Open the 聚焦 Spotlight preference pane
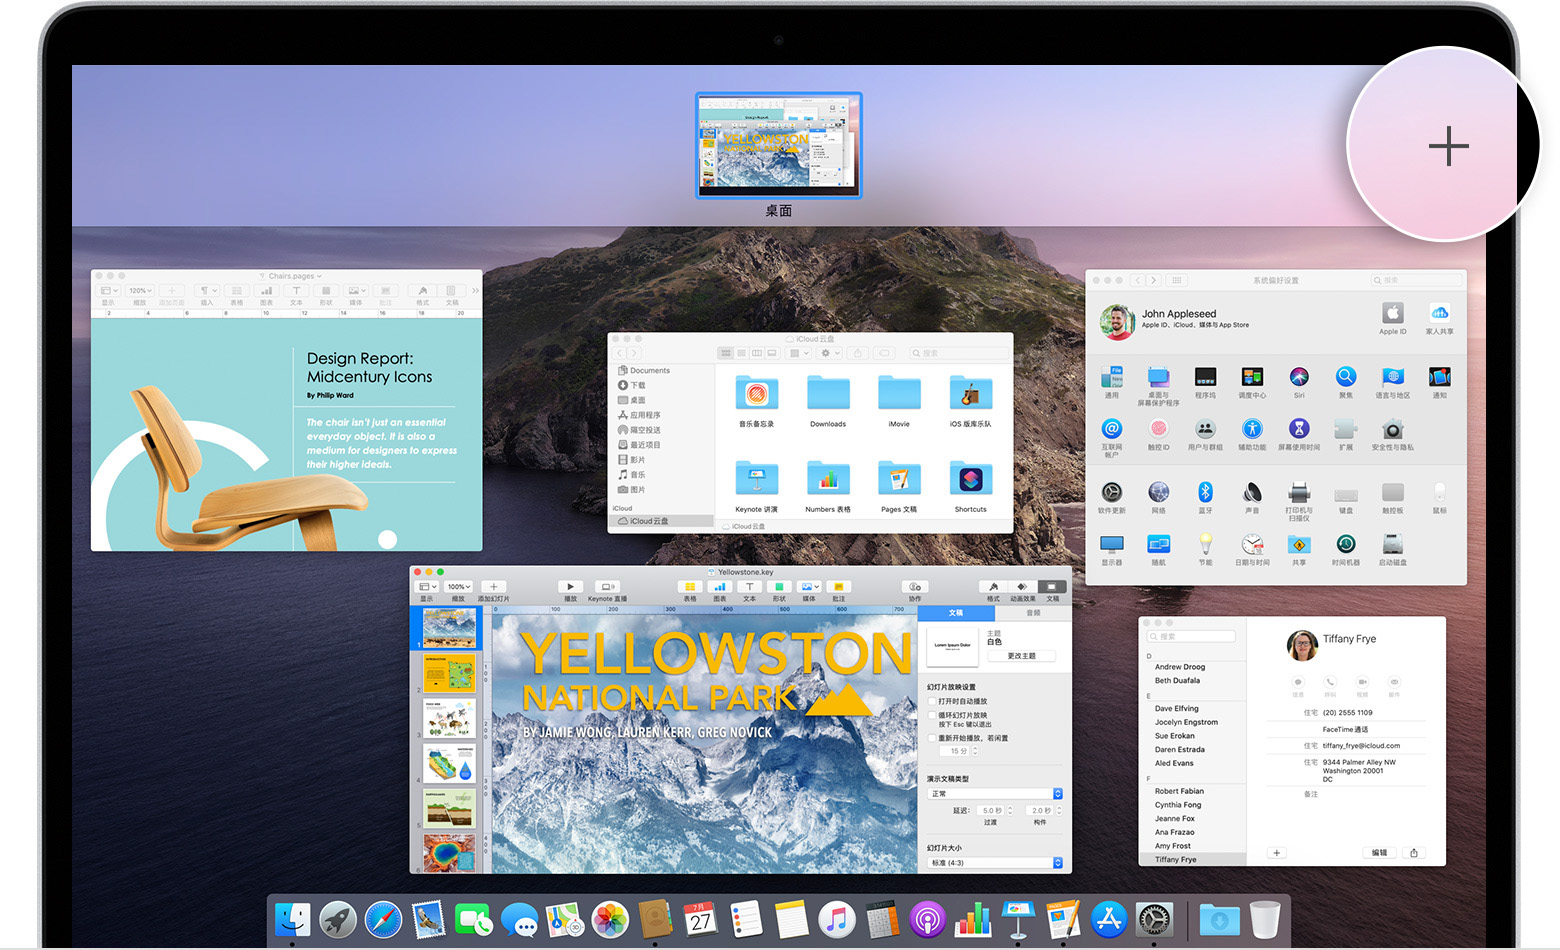1560x950 pixels. pyautogui.click(x=1345, y=377)
